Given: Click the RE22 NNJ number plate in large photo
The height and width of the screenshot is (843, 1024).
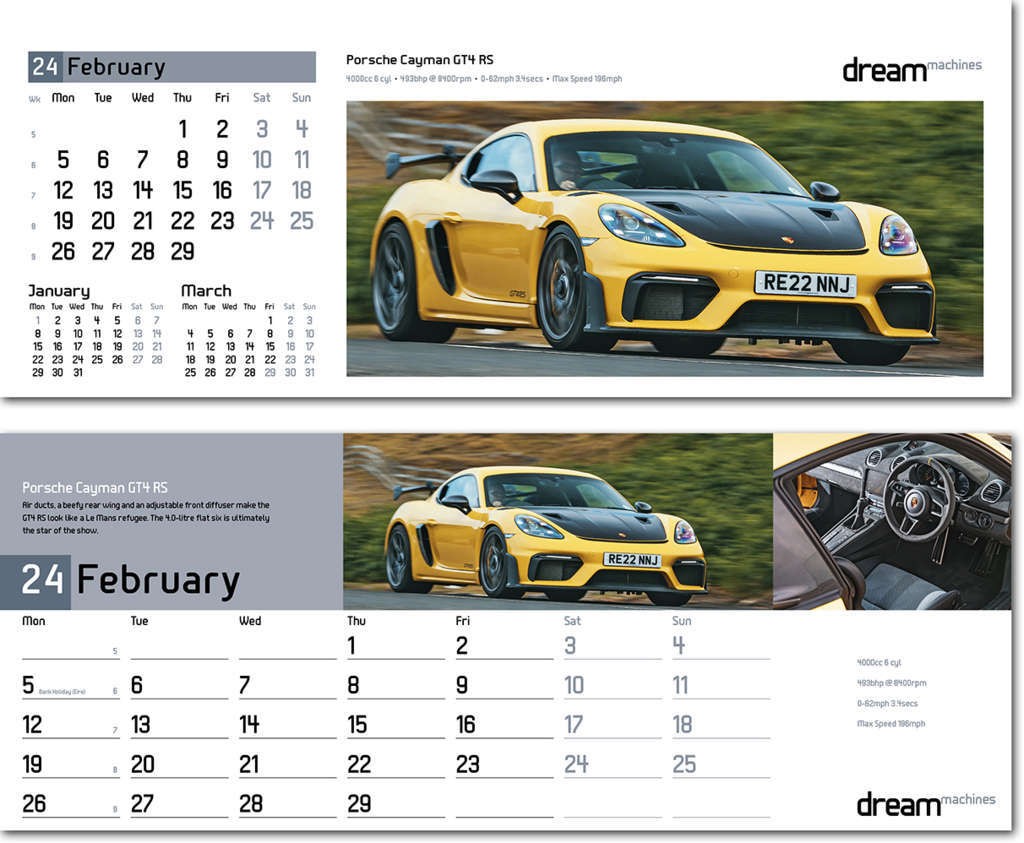Looking at the screenshot, I should point(806,283).
